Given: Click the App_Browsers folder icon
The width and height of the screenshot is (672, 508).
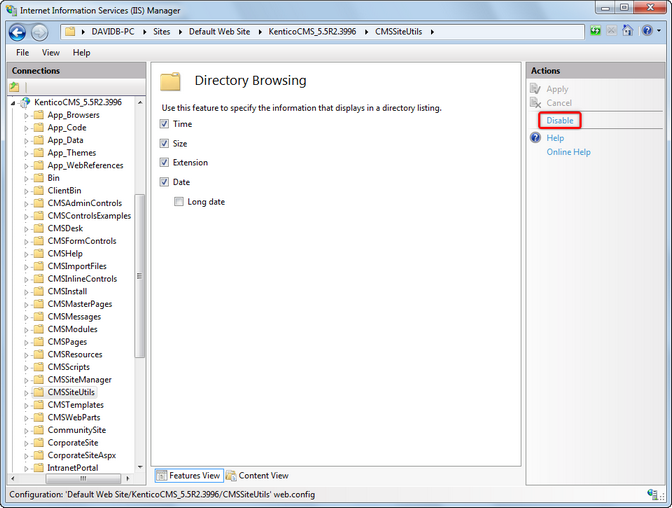Looking at the screenshot, I should pyautogui.click(x=39, y=115).
